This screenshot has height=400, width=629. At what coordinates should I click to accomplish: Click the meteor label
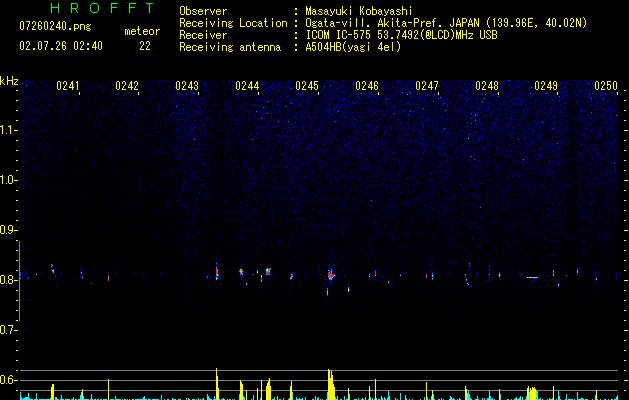(x=142, y=31)
